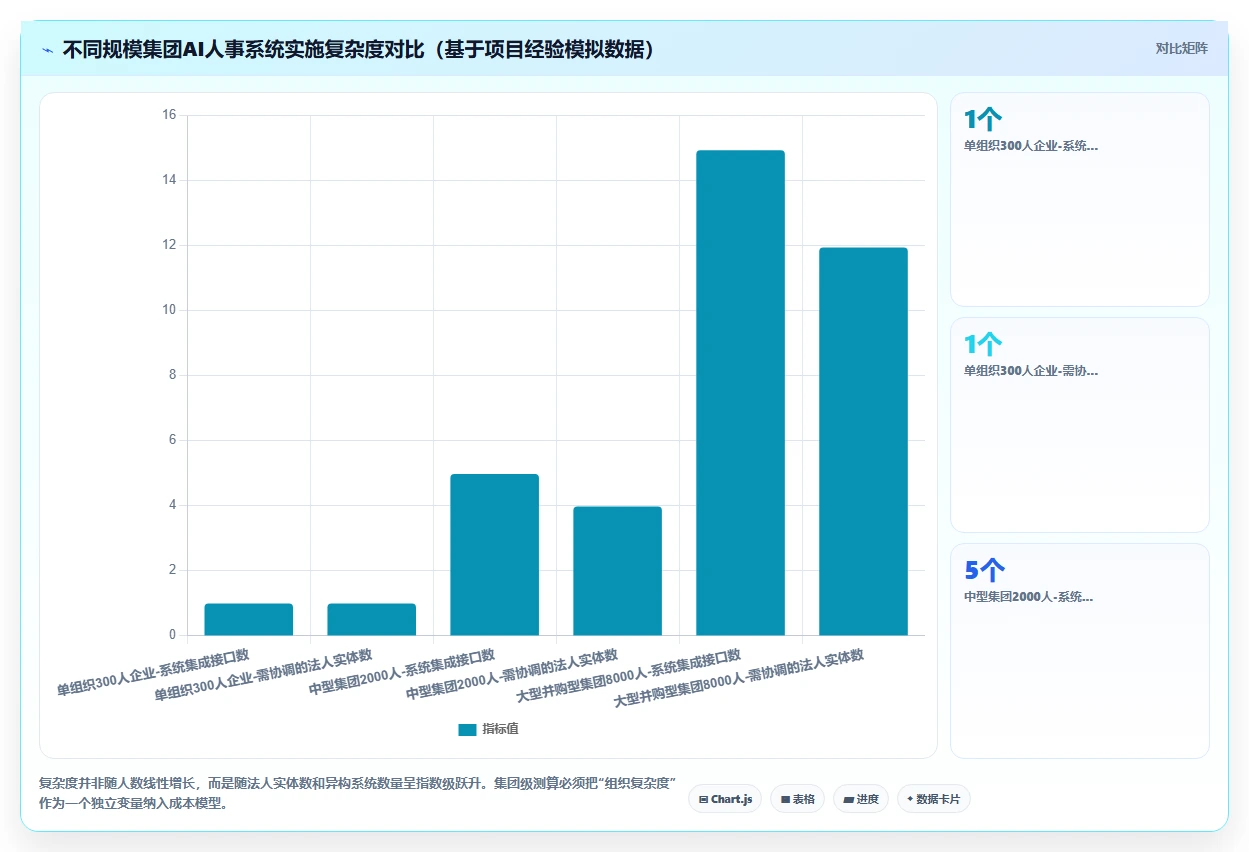
Task: Click x-axis label 单组织300人企业-系统集成接口数
Action: pos(153,673)
